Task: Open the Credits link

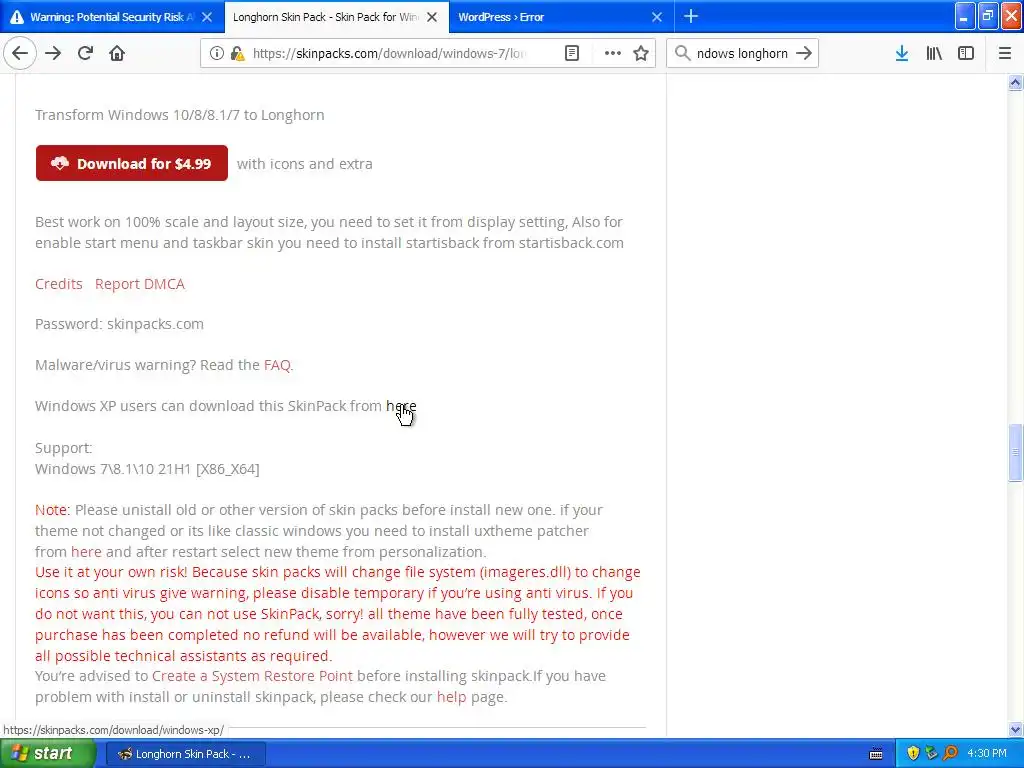Action: click(x=59, y=284)
